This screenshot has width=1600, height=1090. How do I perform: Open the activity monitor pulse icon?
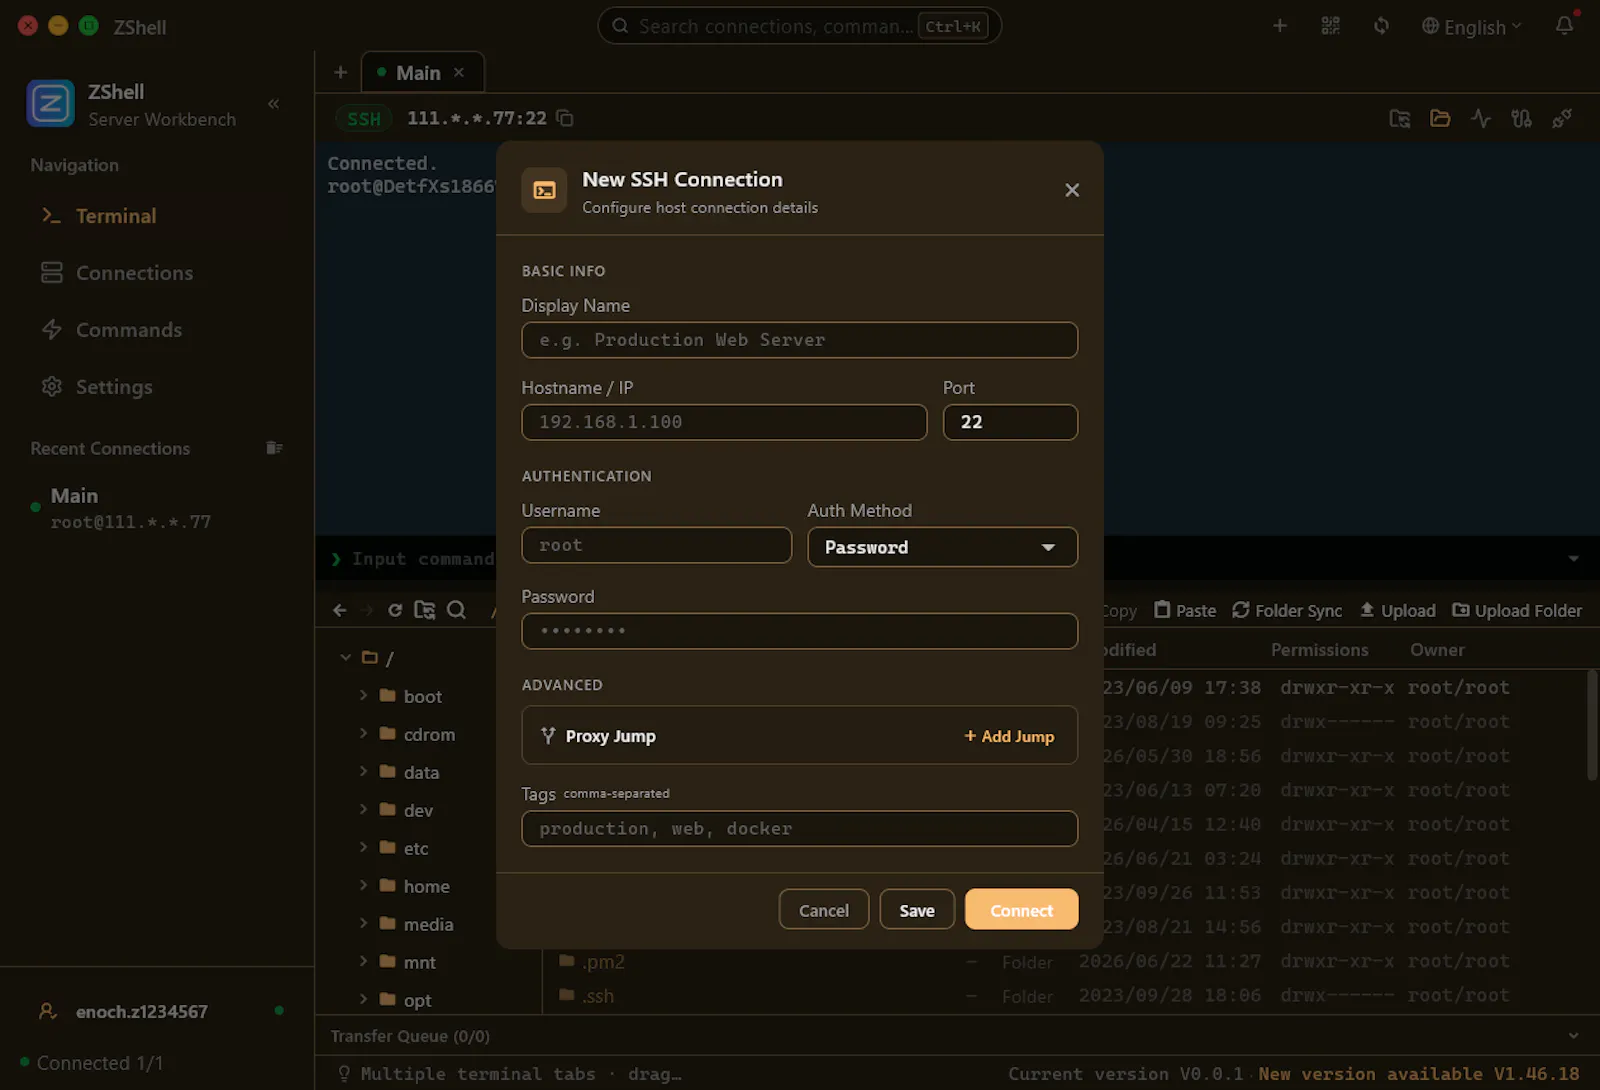coord(1481,119)
